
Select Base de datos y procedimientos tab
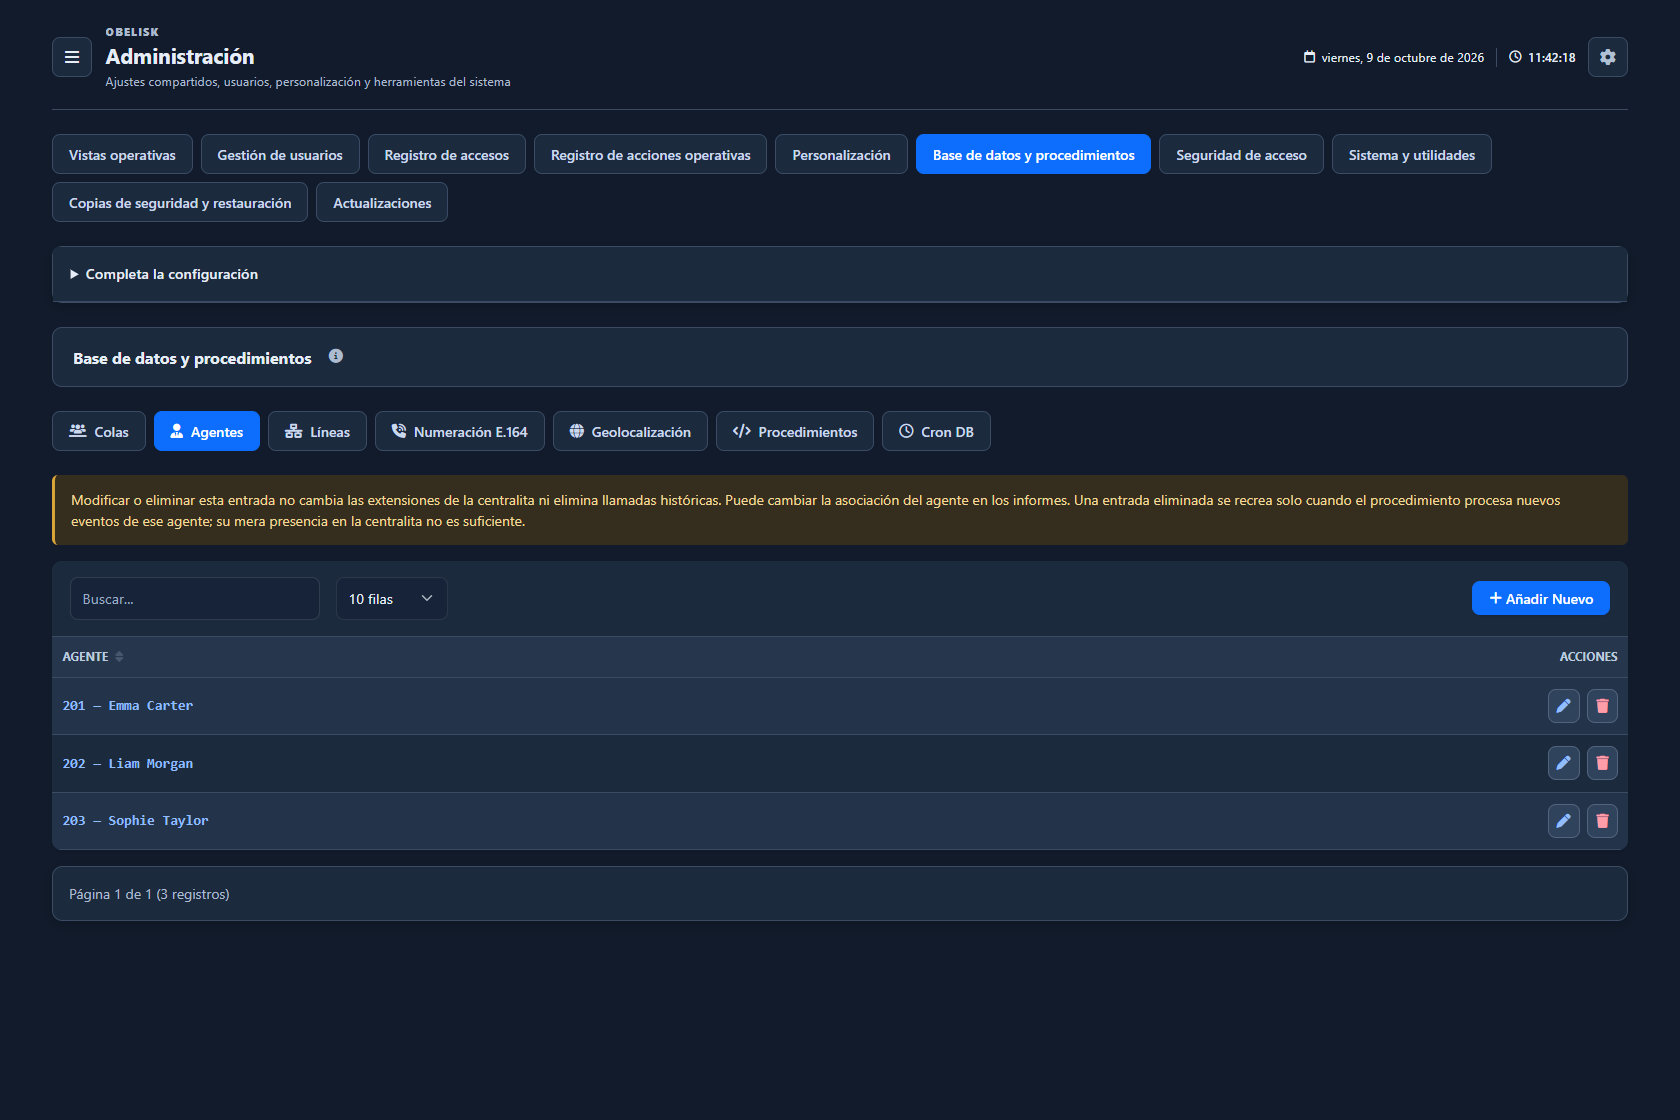pos(1033,154)
